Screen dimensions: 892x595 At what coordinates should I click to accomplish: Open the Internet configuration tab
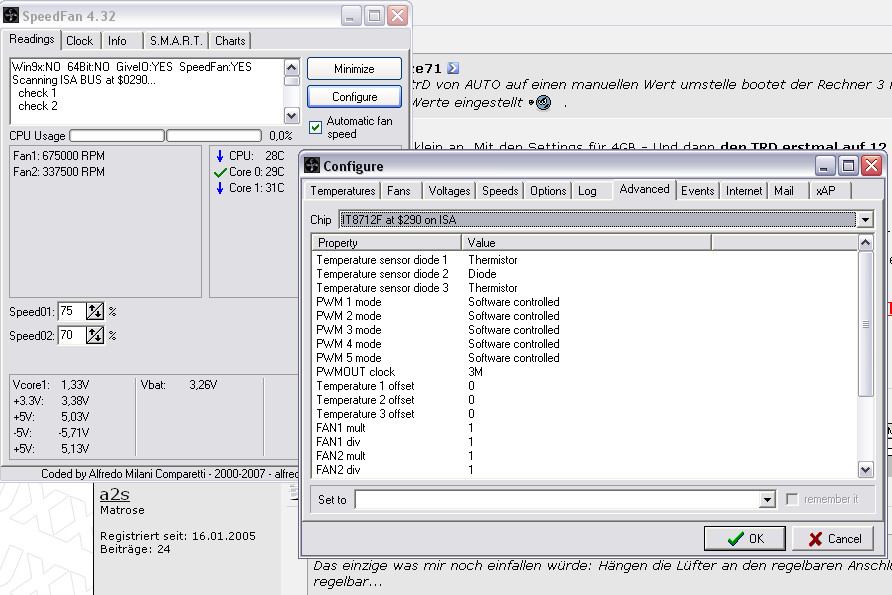tap(744, 191)
